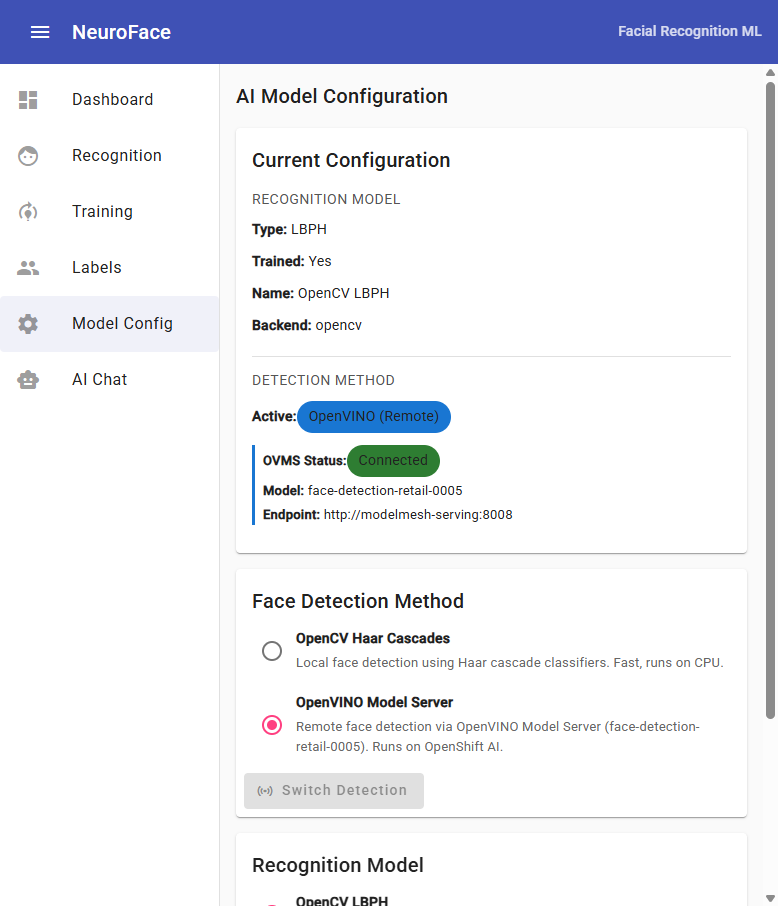Click the hamburger menu icon
The width and height of the screenshot is (778, 906).
pyautogui.click(x=40, y=31)
